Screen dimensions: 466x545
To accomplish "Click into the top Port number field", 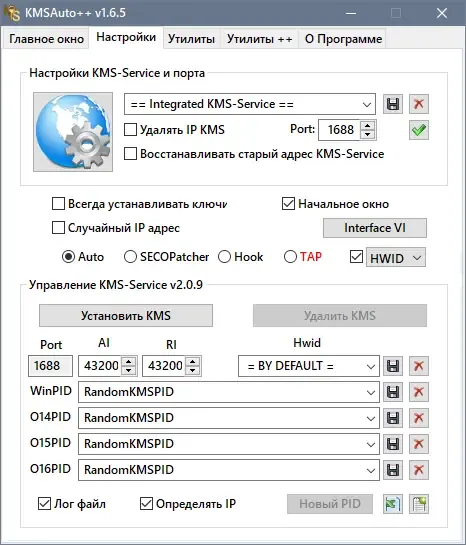I will point(340,130).
